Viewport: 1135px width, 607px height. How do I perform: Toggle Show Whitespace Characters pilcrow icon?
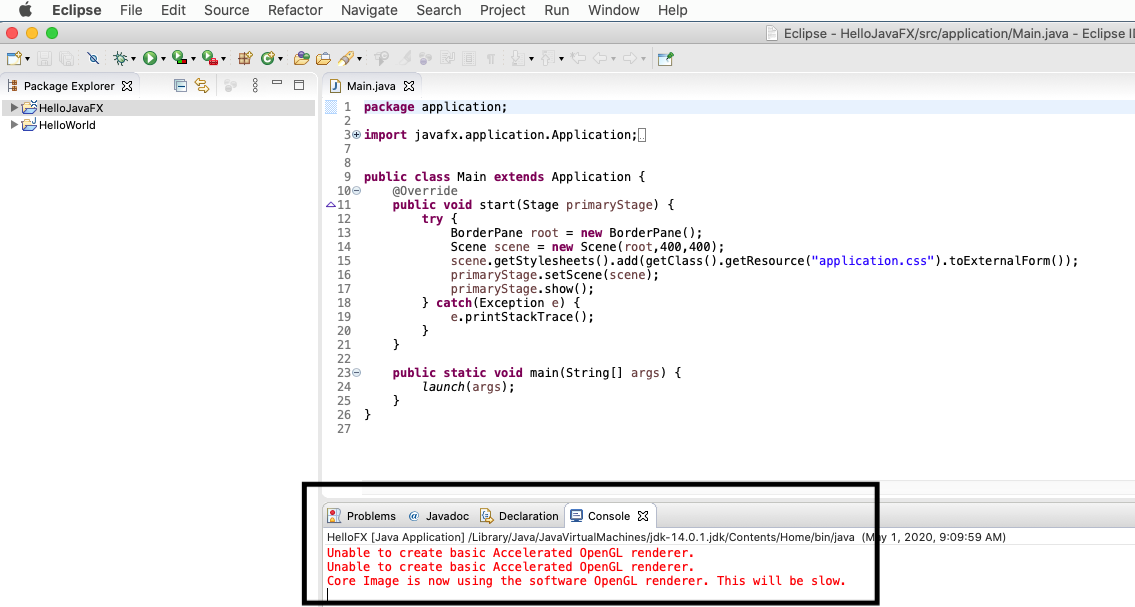(x=491, y=59)
